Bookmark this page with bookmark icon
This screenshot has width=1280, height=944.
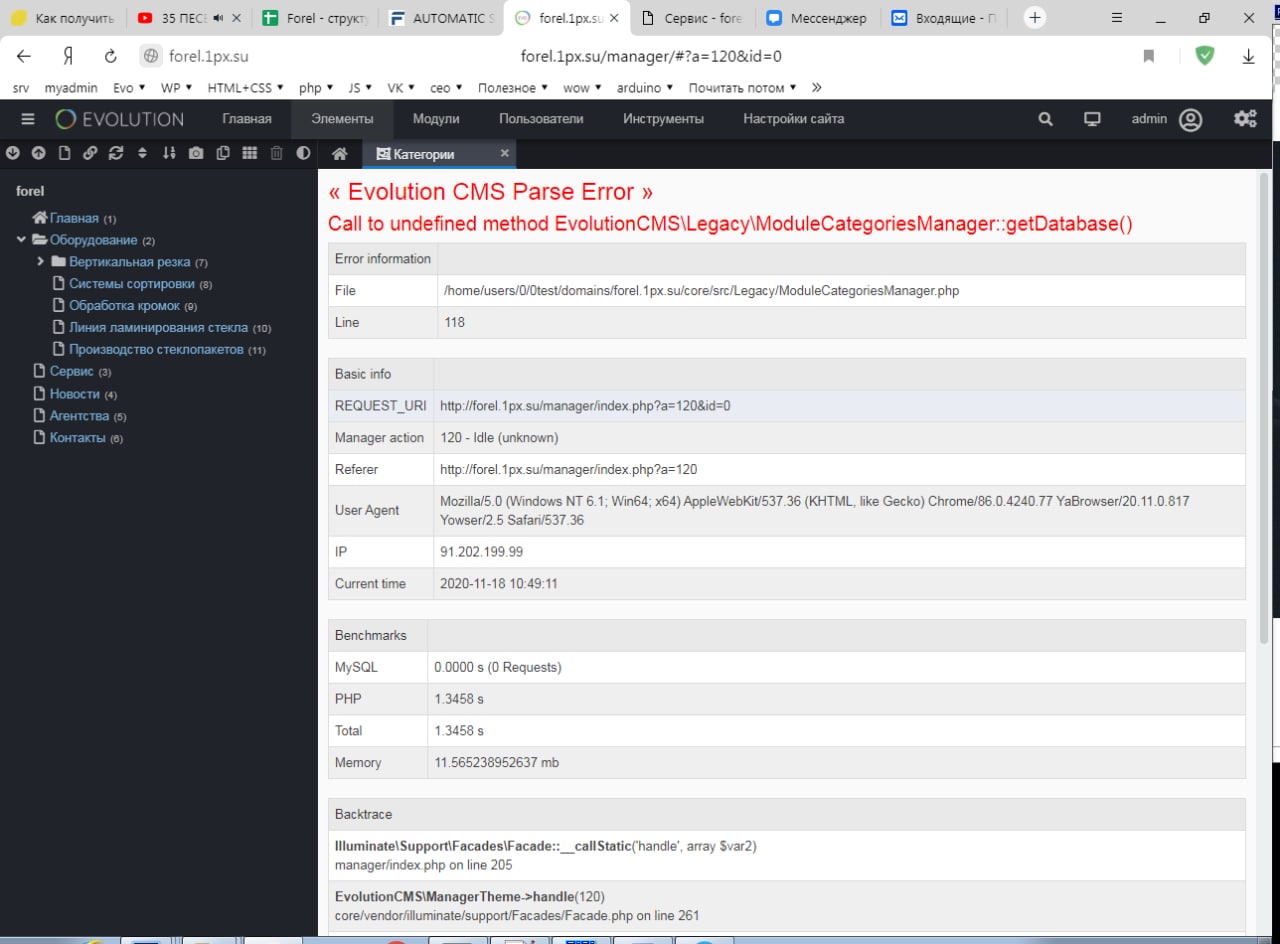(x=1150, y=56)
